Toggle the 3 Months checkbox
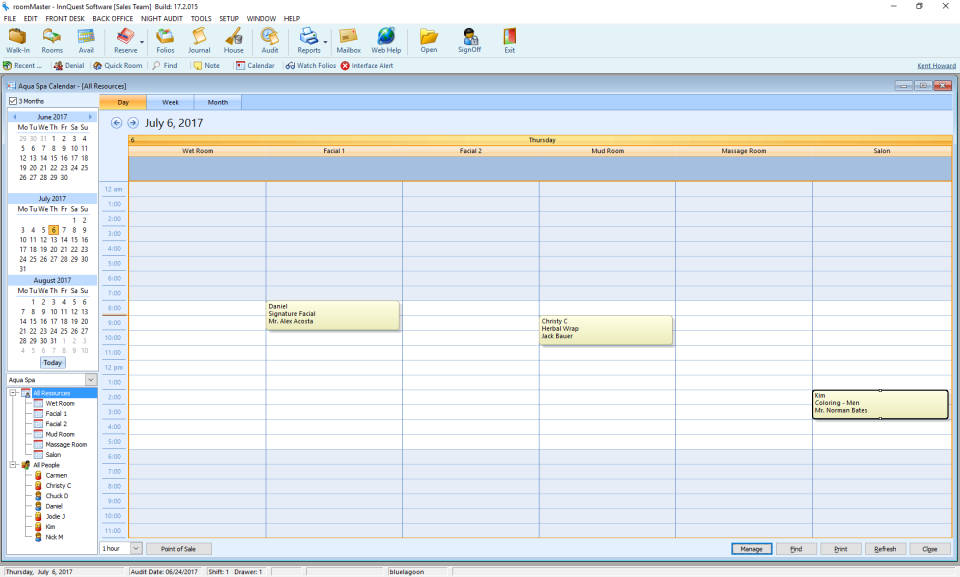960x577 pixels. point(13,101)
